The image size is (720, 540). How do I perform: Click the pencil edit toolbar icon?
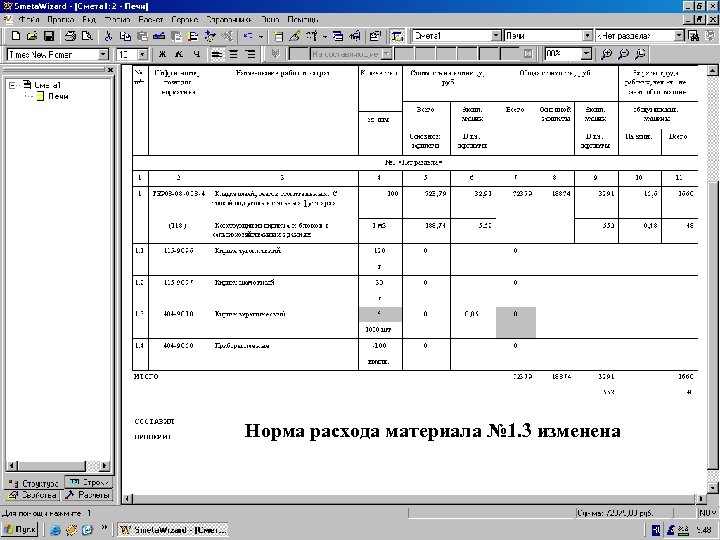click(294, 36)
